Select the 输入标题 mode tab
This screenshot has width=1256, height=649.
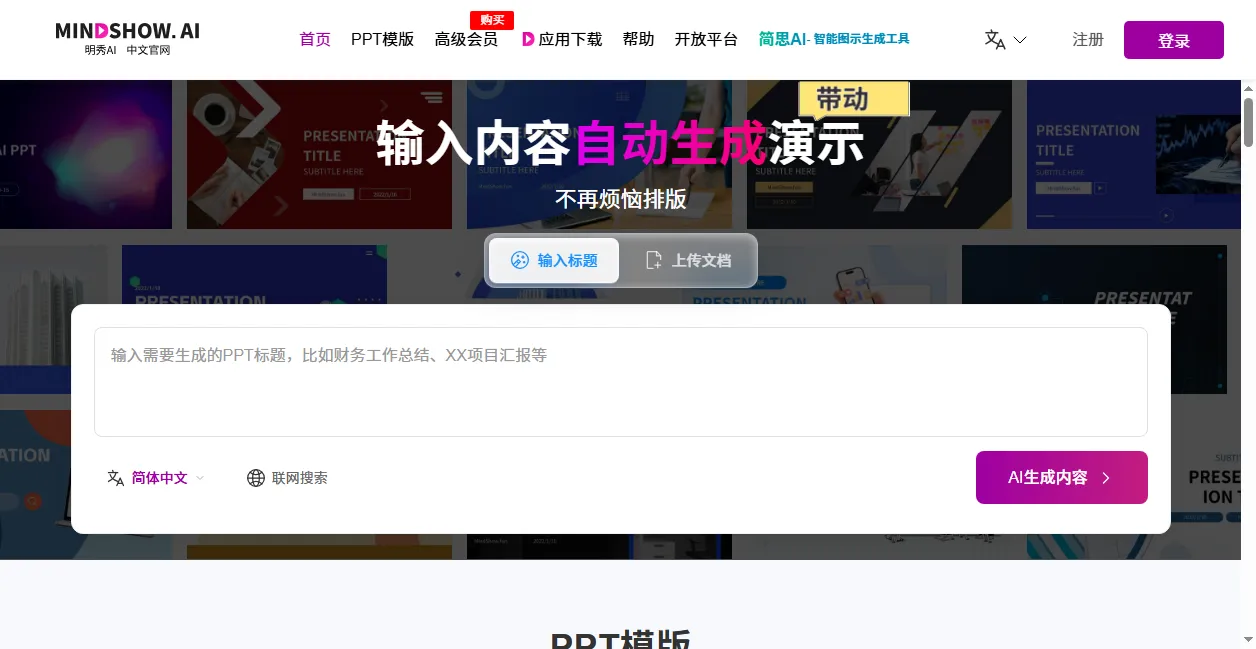point(554,261)
